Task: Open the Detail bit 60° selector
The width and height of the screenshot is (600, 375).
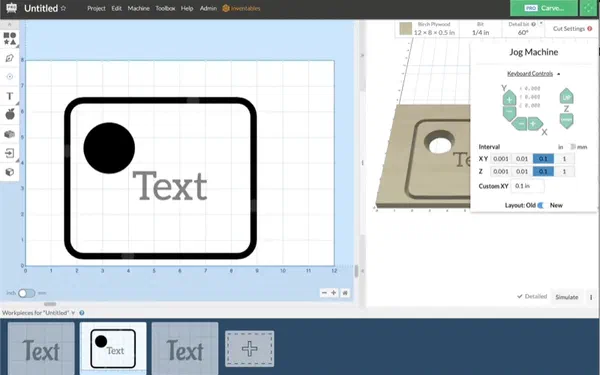Action: tap(523, 29)
